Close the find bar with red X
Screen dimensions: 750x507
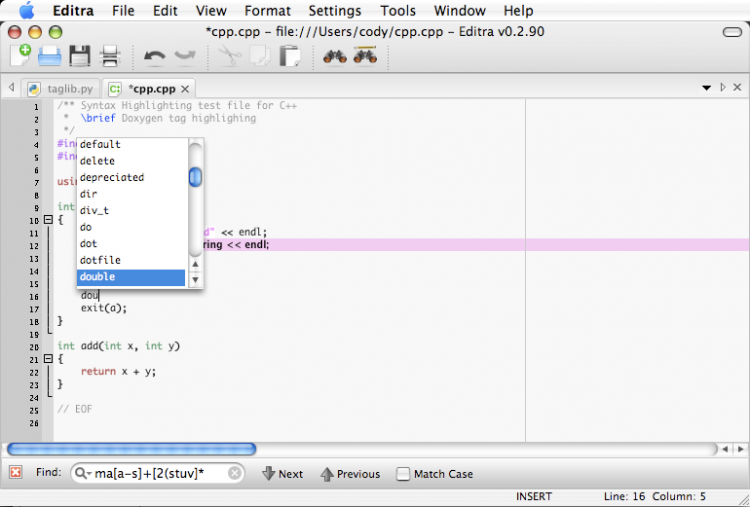pos(15,473)
